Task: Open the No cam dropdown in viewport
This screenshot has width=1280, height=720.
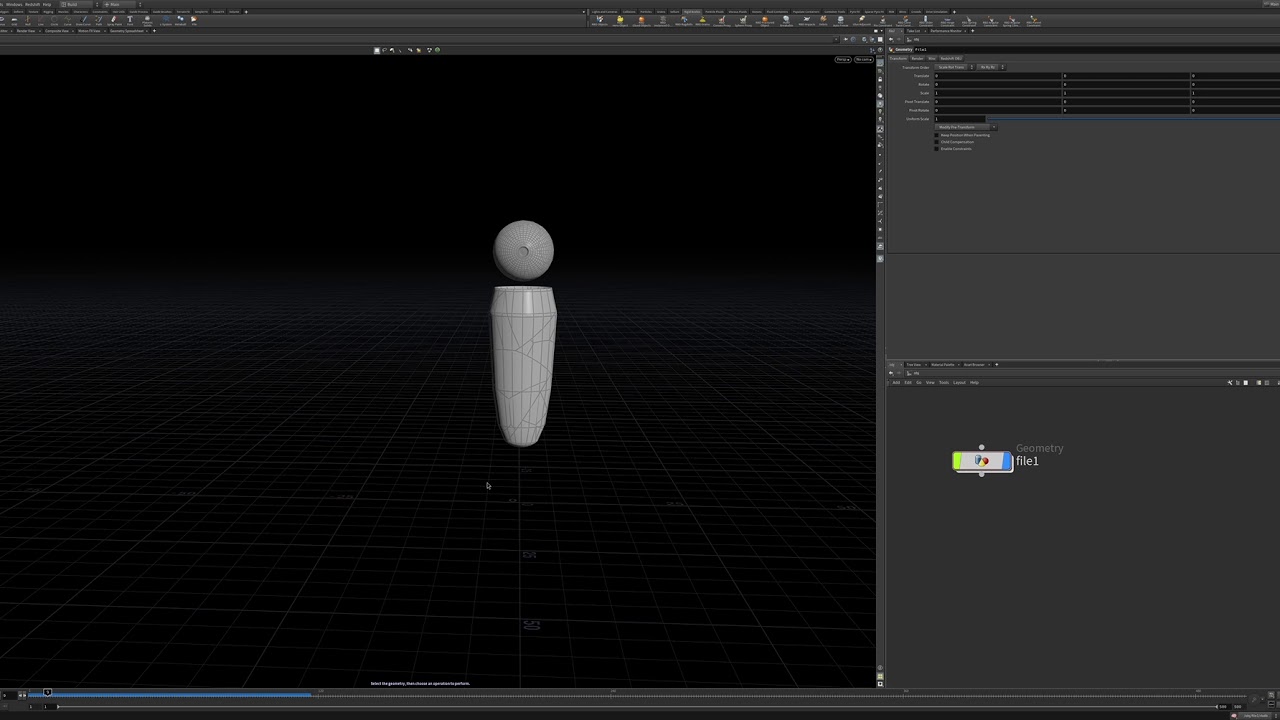Action: tap(863, 60)
